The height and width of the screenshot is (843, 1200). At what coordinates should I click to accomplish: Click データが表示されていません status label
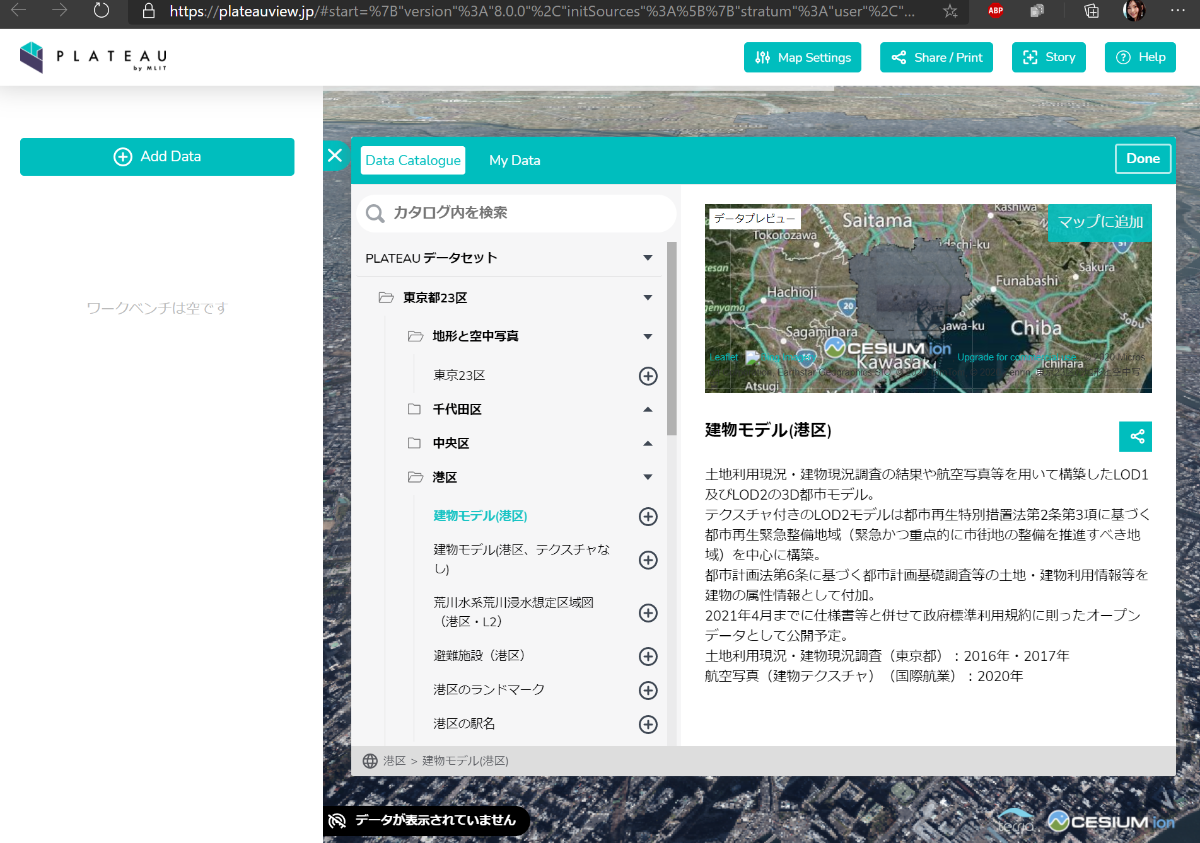(435, 821)
